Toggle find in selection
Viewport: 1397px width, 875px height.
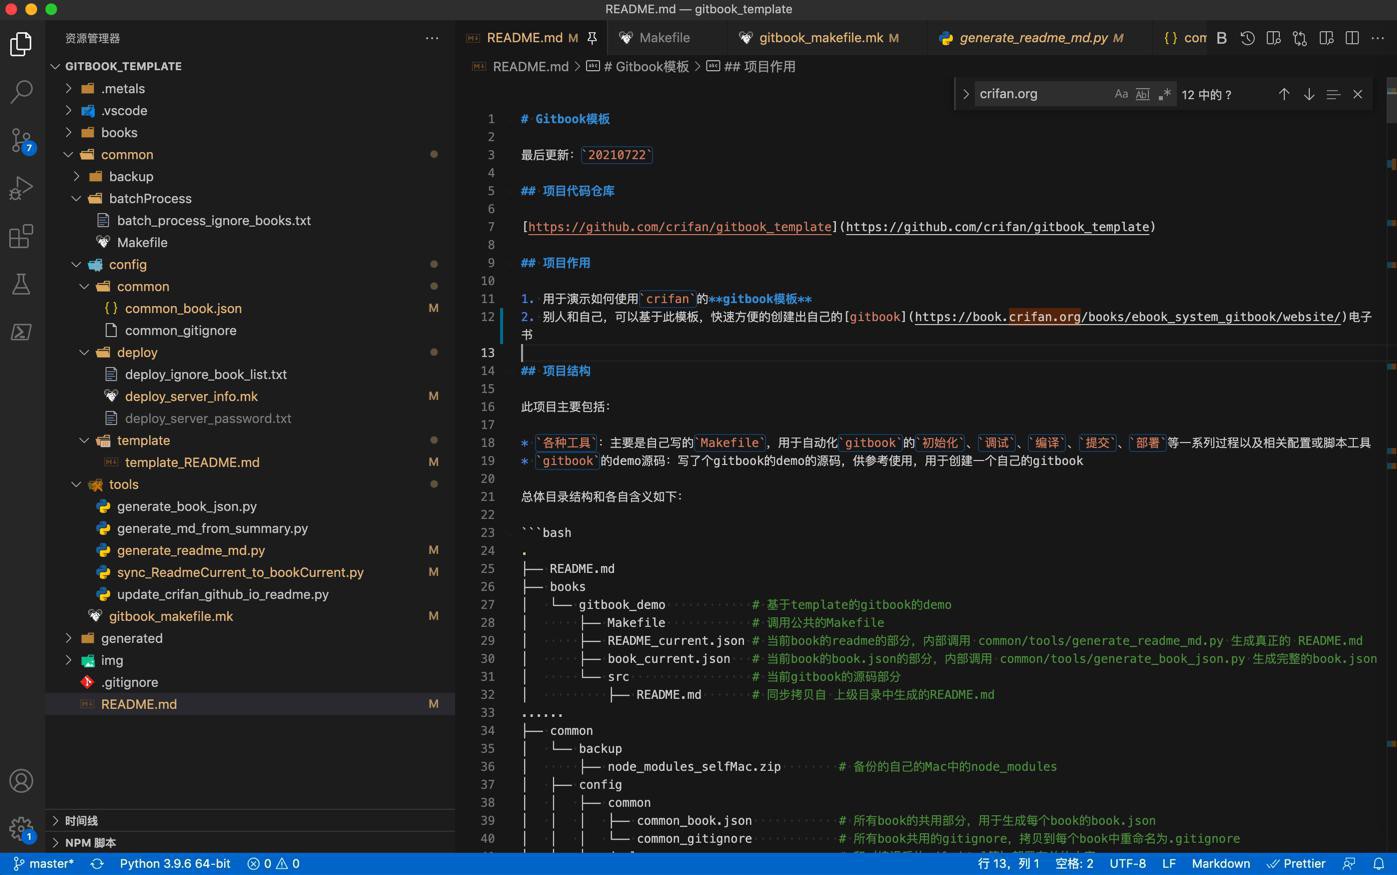point(1333,94)
